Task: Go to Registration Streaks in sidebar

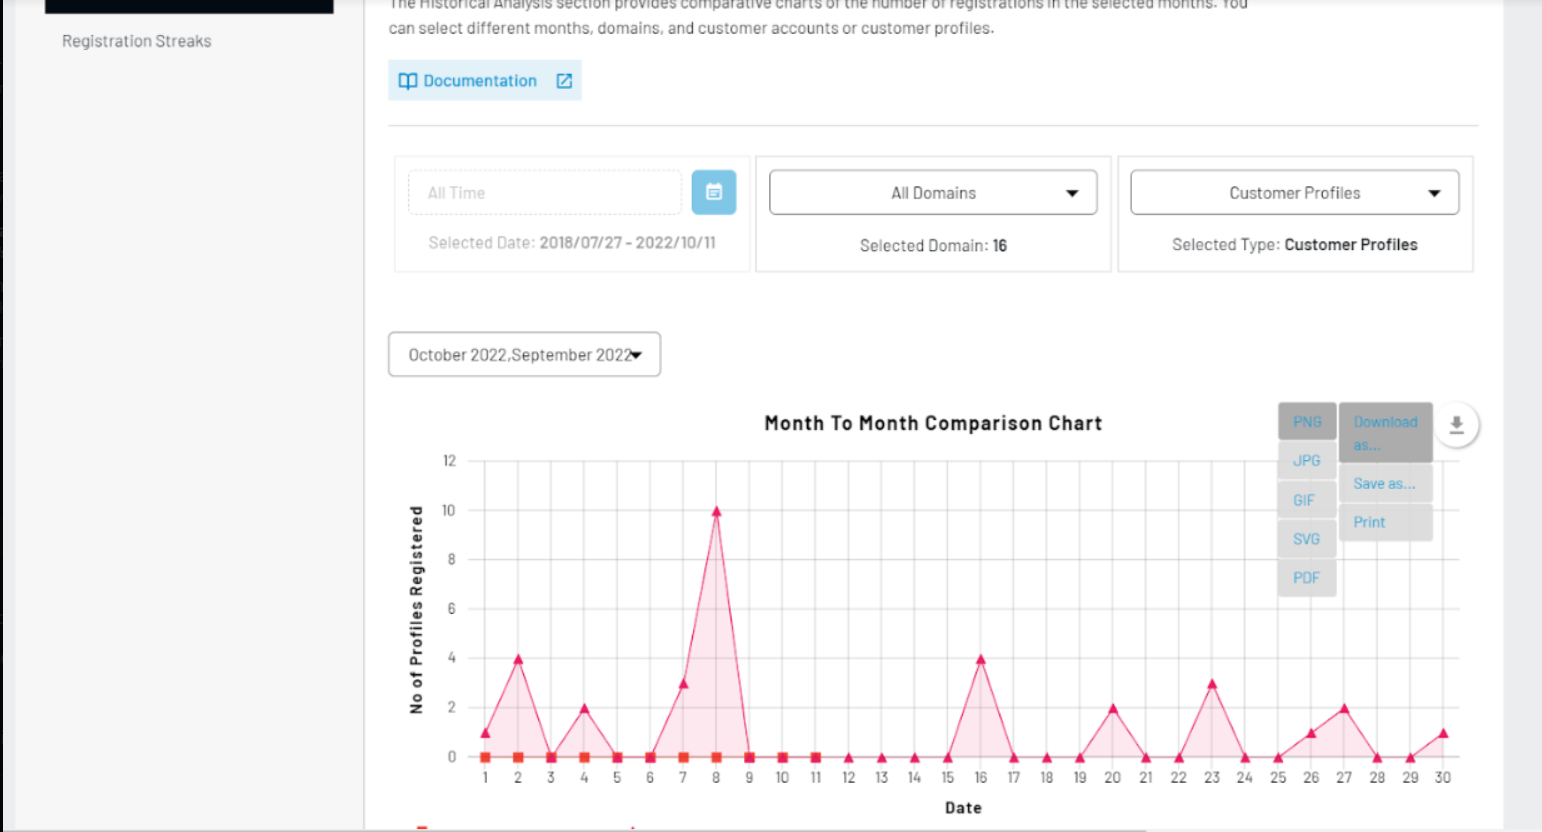Action: [x=137, y=41]
